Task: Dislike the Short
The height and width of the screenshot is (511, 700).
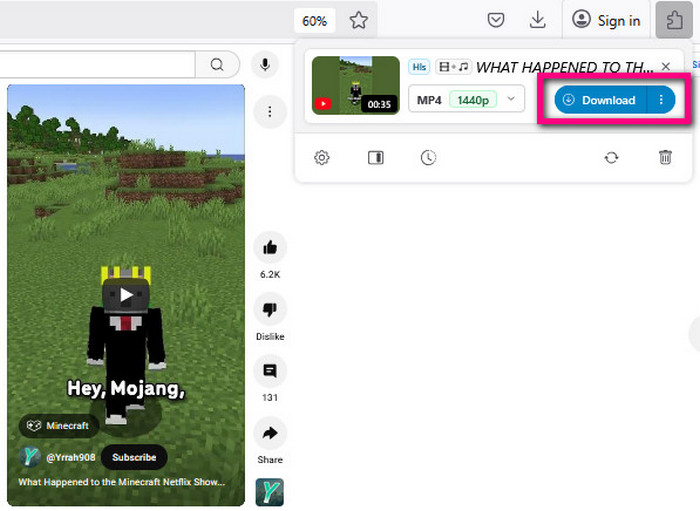Action: point(270,309)
